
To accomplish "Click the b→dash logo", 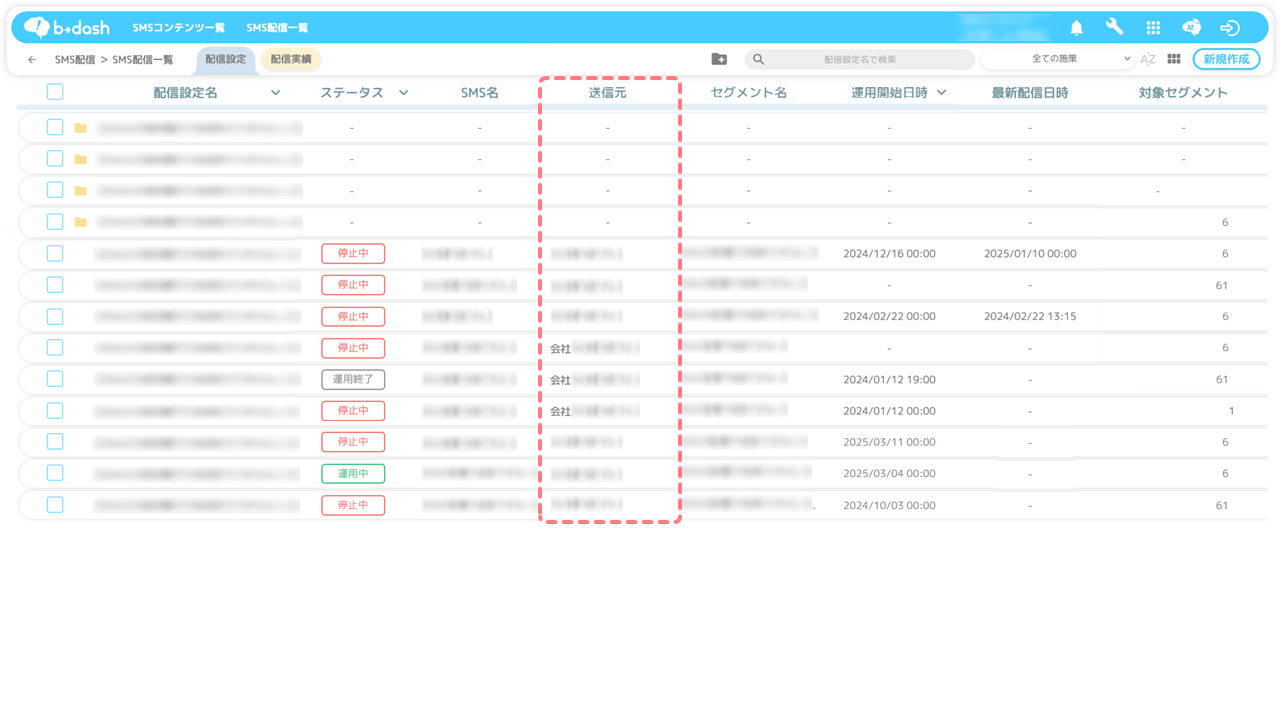I will (x=67, y=28).
